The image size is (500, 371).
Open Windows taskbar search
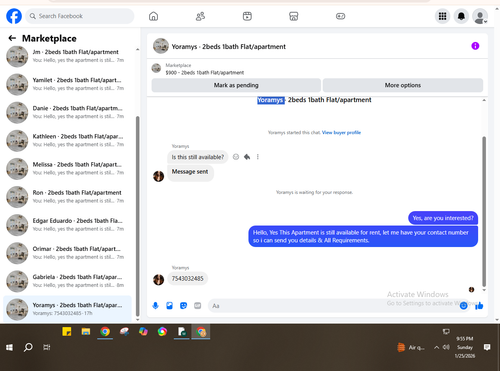coord(28,348)
